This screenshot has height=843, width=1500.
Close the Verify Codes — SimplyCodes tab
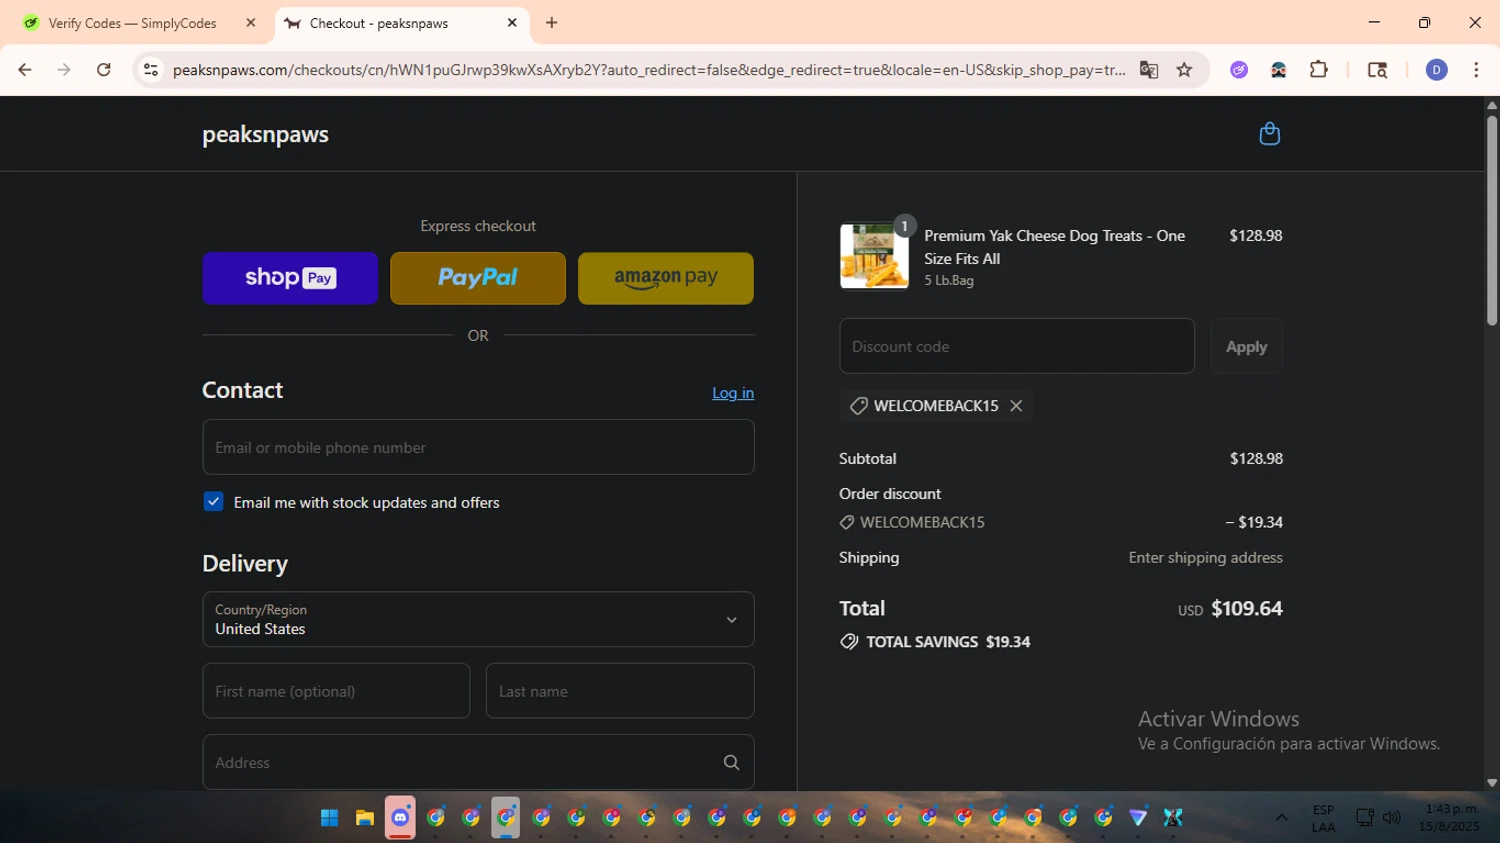[x=251, y=23]
